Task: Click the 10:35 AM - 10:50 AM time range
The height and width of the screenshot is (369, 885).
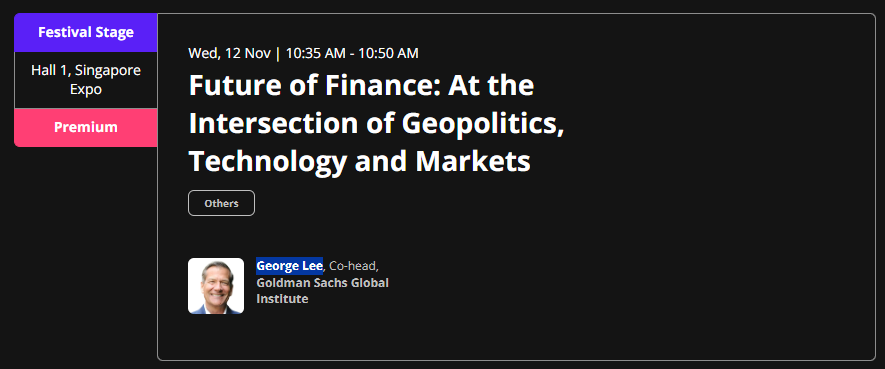Action: 352,53
